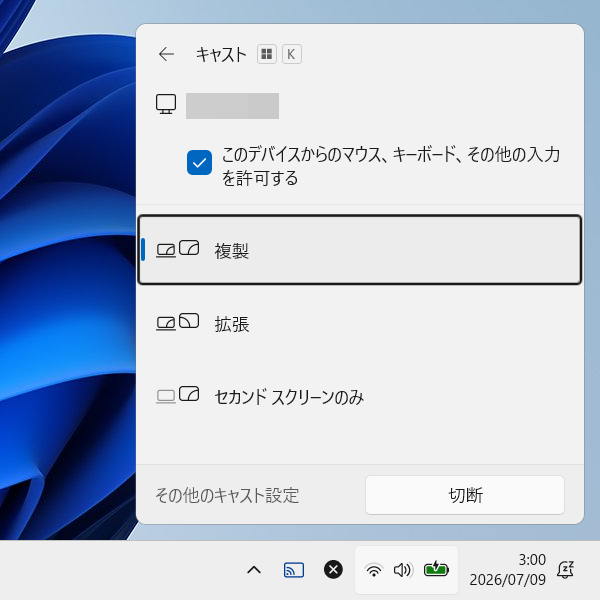Open Wi-Fi network icon in taskbar
The height and width of the screenshot is (600, 600).
[x=373, y=570]
